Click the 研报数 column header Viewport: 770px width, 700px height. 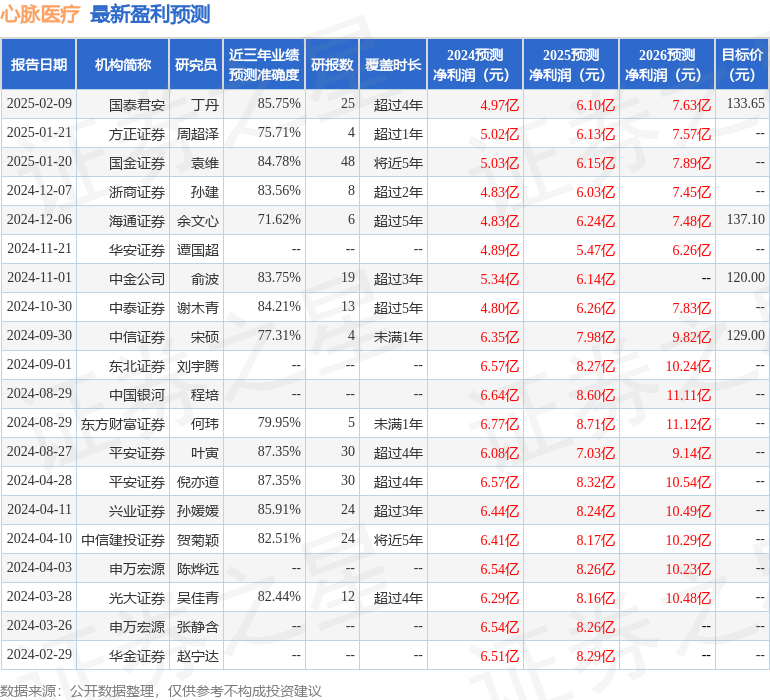pos(332,64)
